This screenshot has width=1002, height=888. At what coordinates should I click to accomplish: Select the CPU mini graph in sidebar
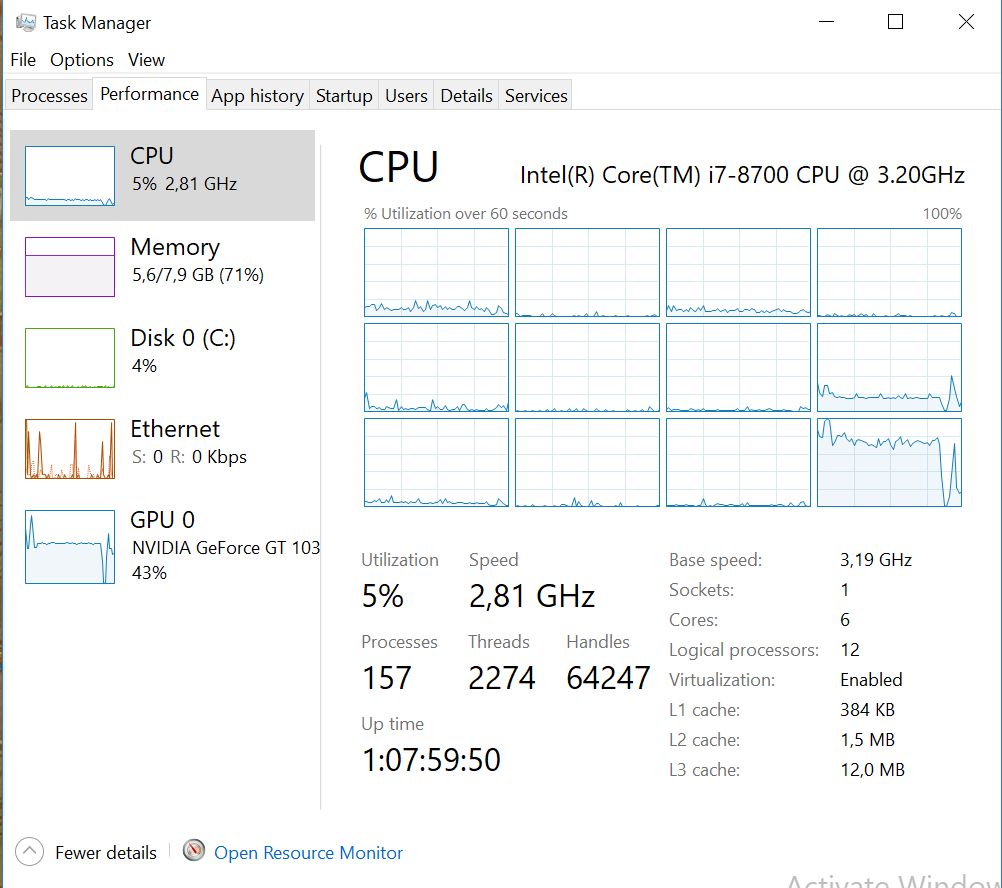click(70, 176)
